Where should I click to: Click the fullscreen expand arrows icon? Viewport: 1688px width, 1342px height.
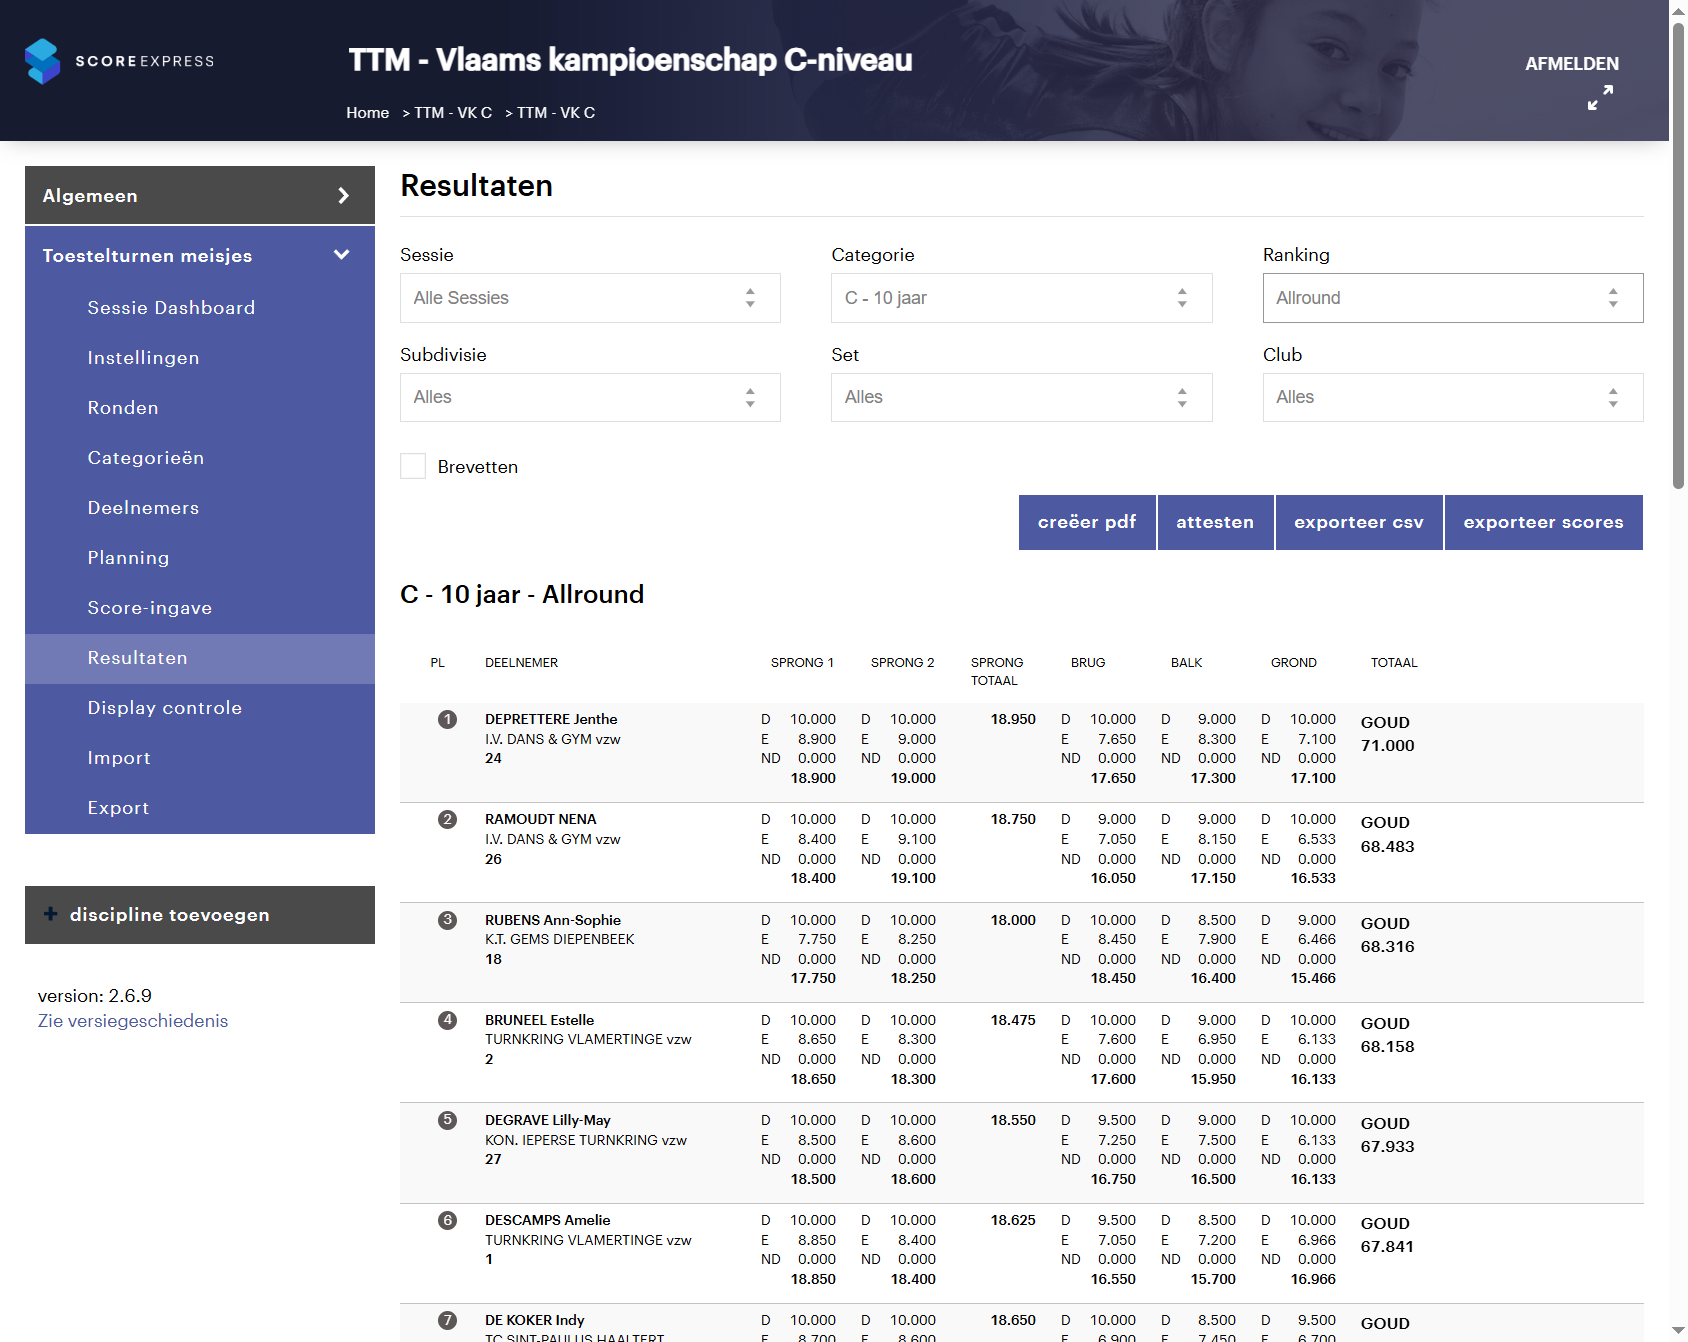1600,98
